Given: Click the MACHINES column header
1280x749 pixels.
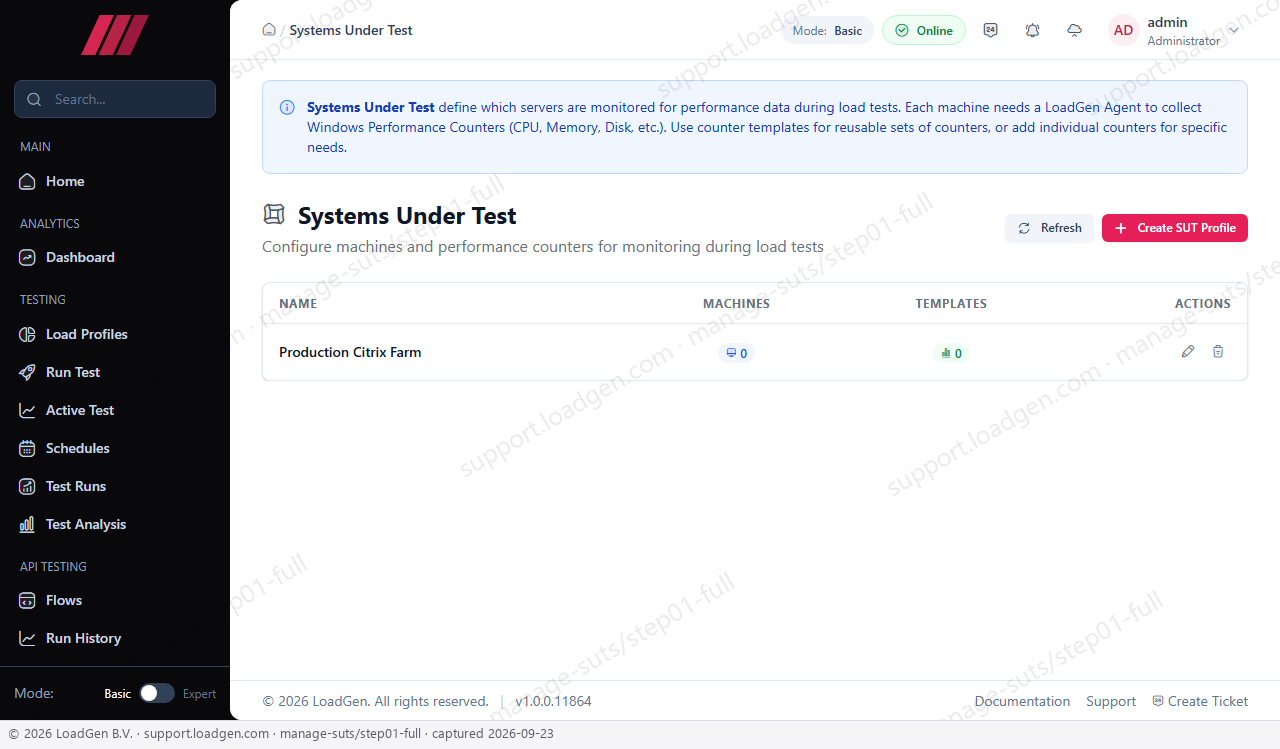Looking at the screenshot, I should [x=736, y=303].
